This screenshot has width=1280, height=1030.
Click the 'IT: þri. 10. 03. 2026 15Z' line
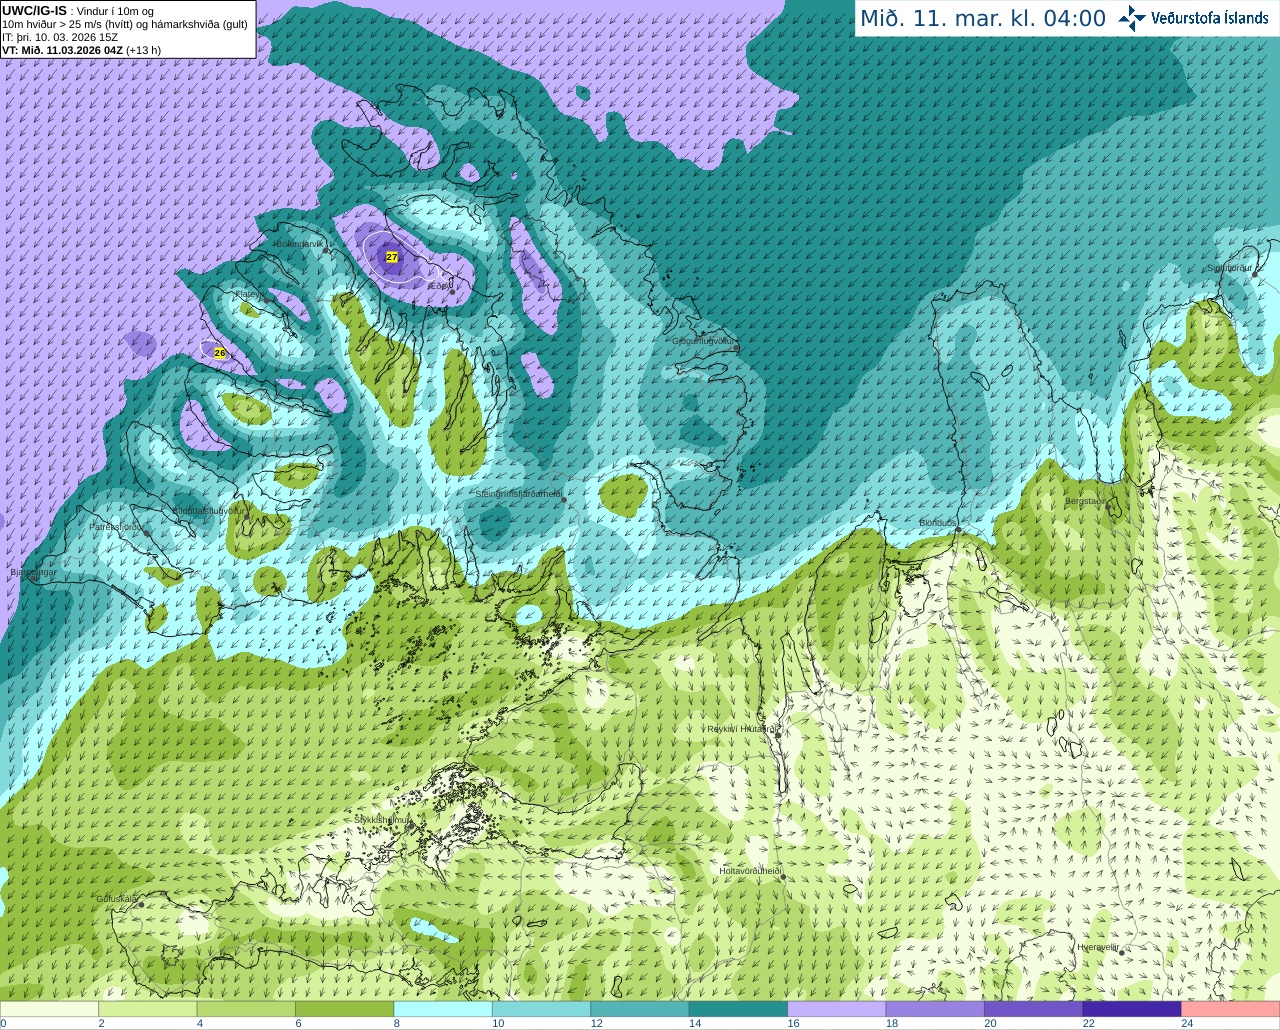coord(60,37)
